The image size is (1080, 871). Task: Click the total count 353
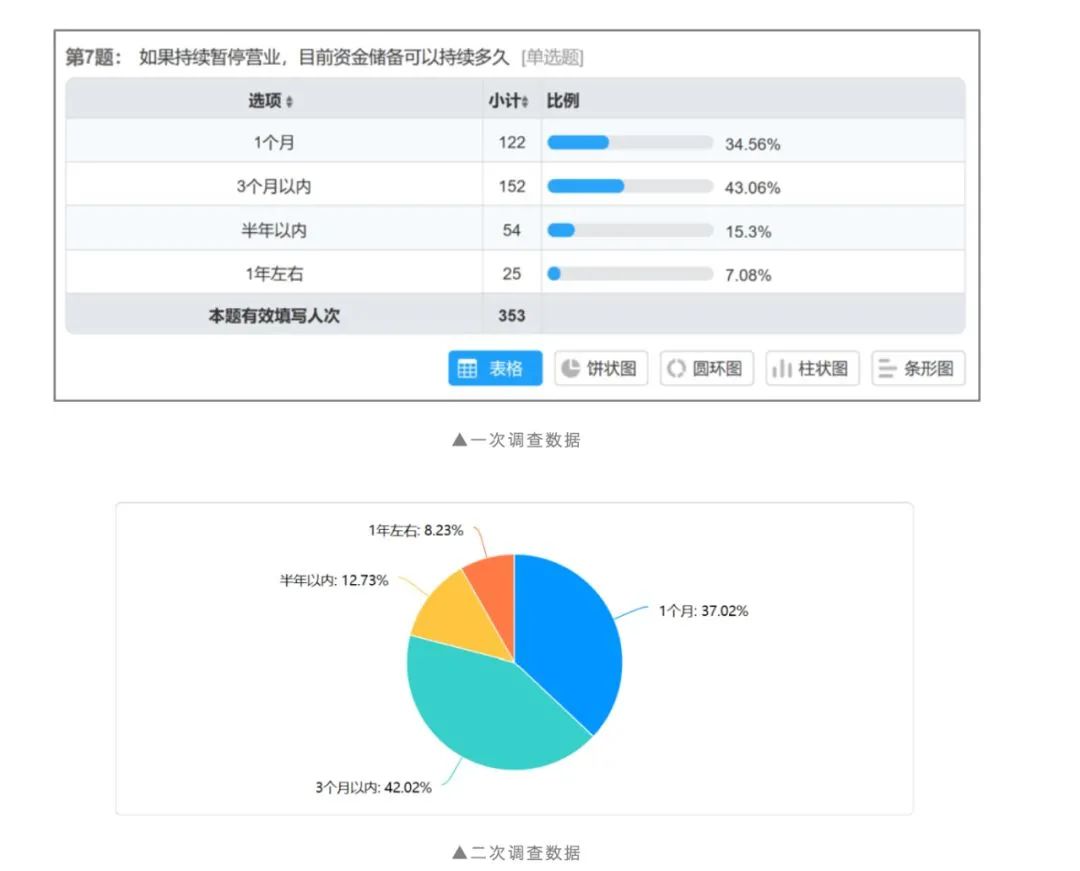pos(512,315)
